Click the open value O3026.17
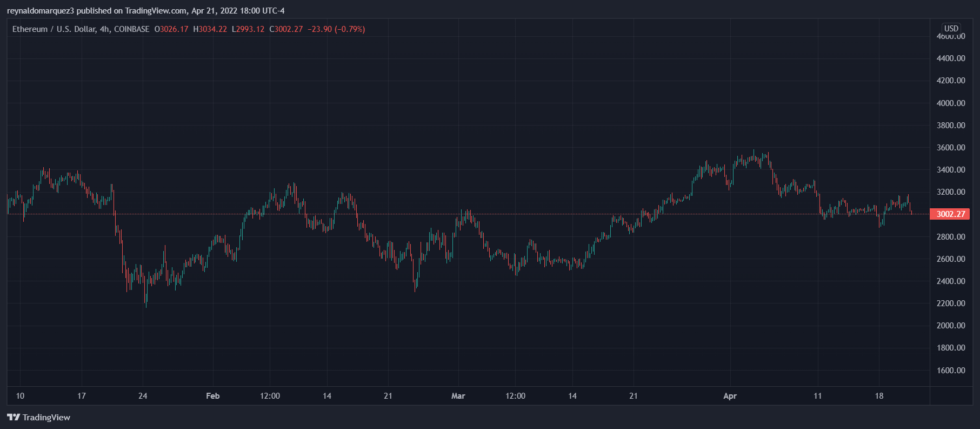 (171, 29)
